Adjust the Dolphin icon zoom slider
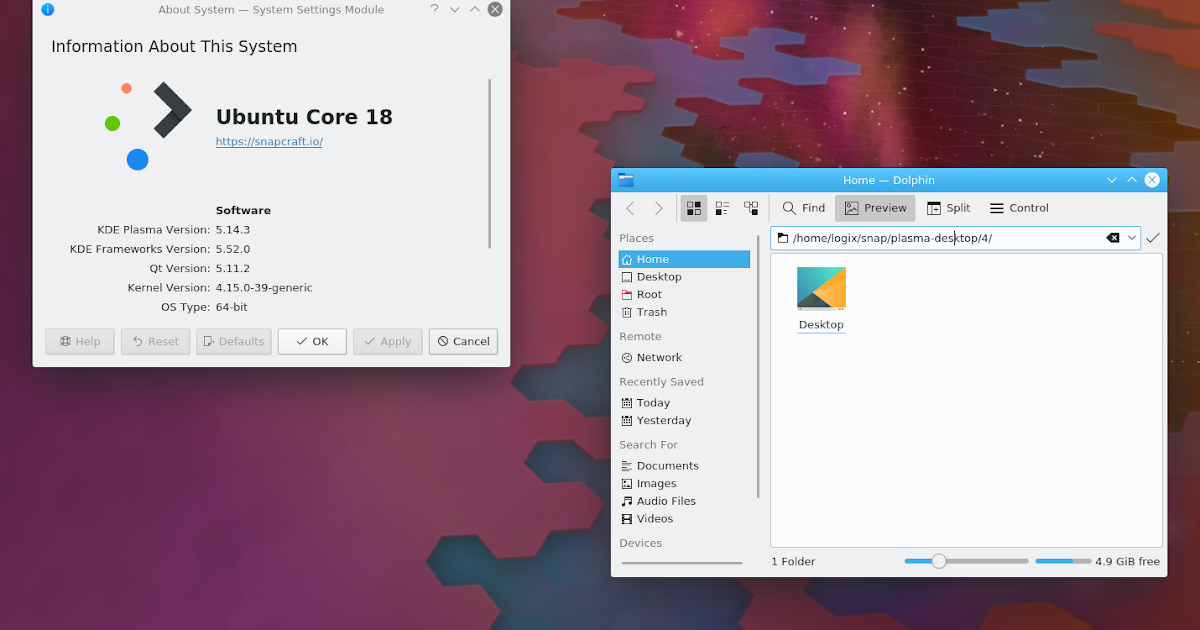The width and height of the screenshot is (1200, 630). 966,561
